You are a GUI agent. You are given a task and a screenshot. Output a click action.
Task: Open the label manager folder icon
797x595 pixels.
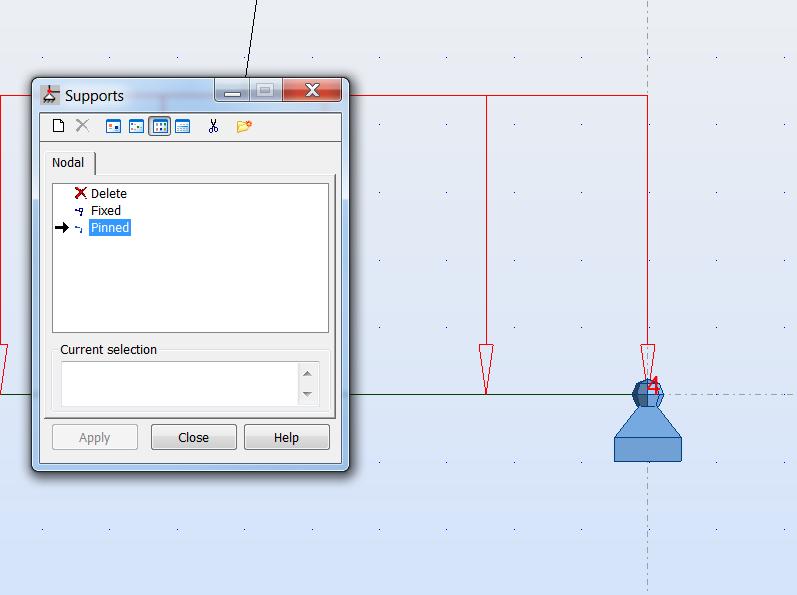point(244,126)
